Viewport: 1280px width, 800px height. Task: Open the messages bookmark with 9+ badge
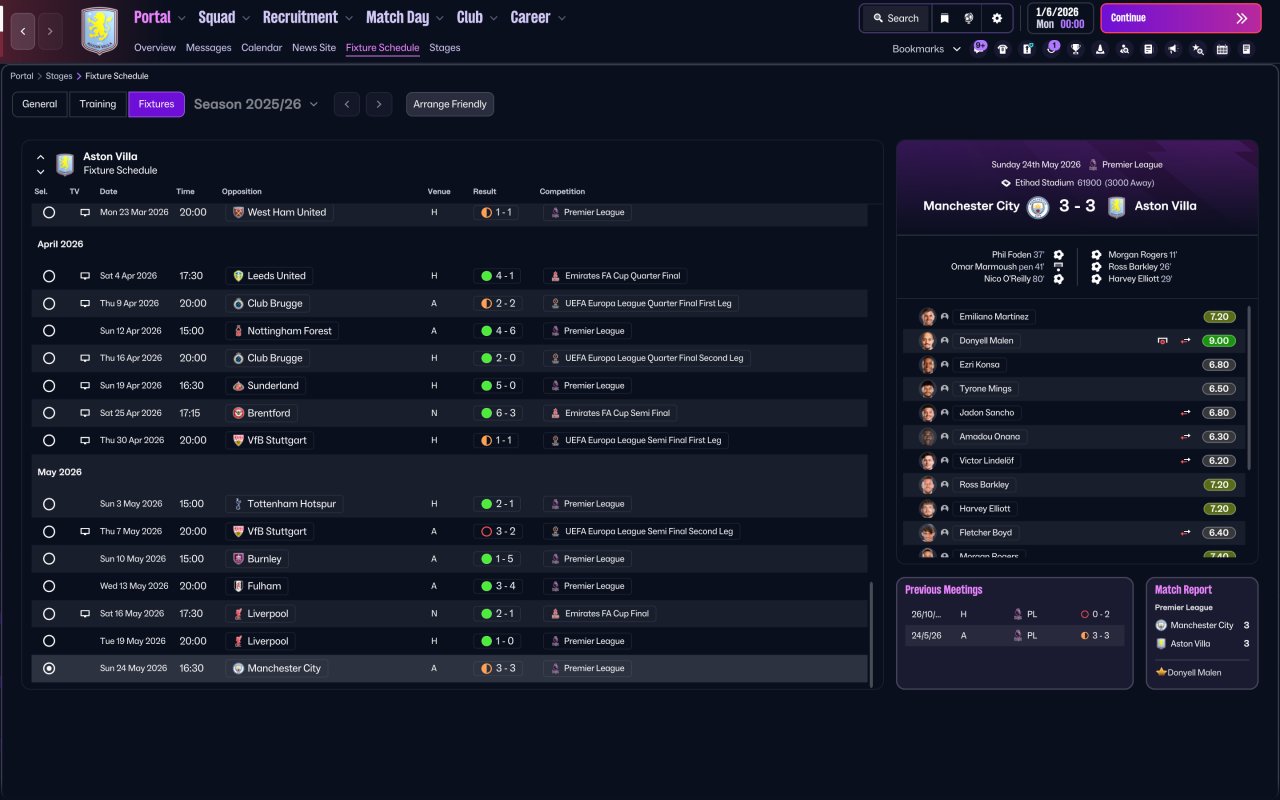pyautogui.click(x=980, y=48)
